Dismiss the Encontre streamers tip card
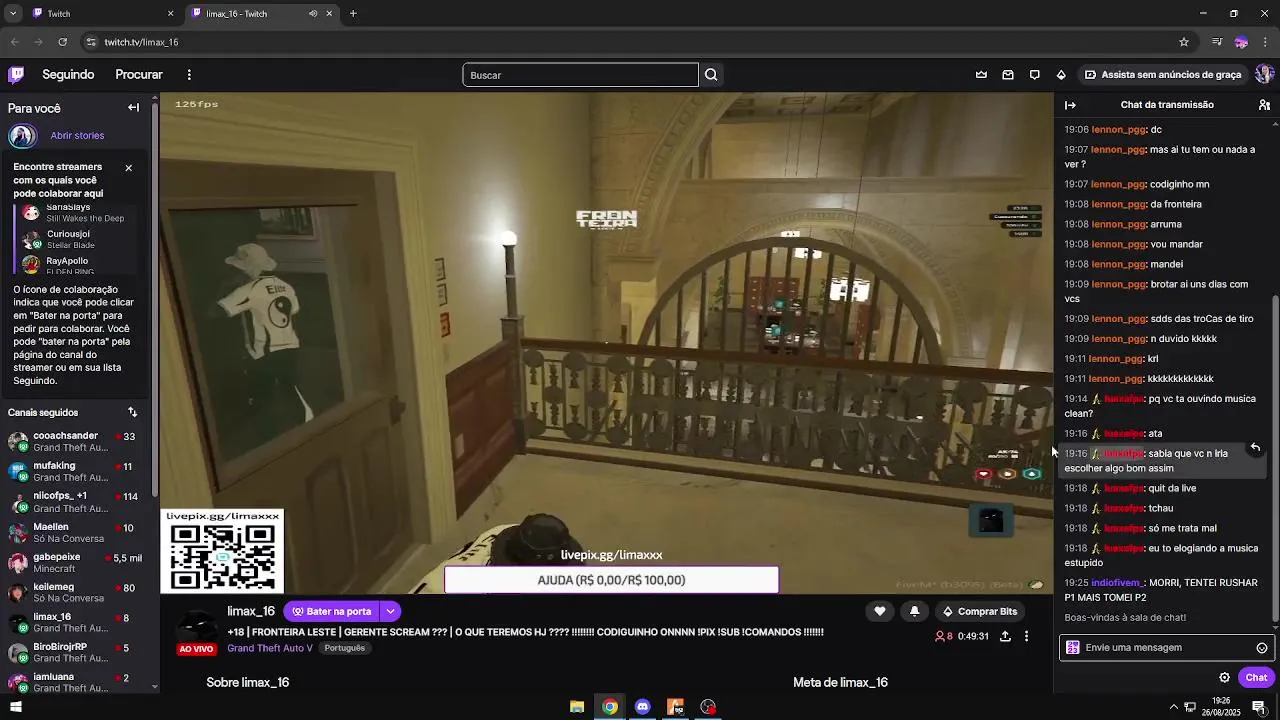The height and width of the screenshot is (720, 1280). [128, 168]
